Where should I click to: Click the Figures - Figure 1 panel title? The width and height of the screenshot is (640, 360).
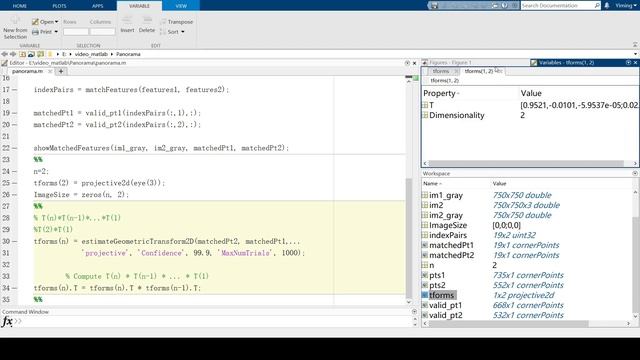[x=450, y=62]
